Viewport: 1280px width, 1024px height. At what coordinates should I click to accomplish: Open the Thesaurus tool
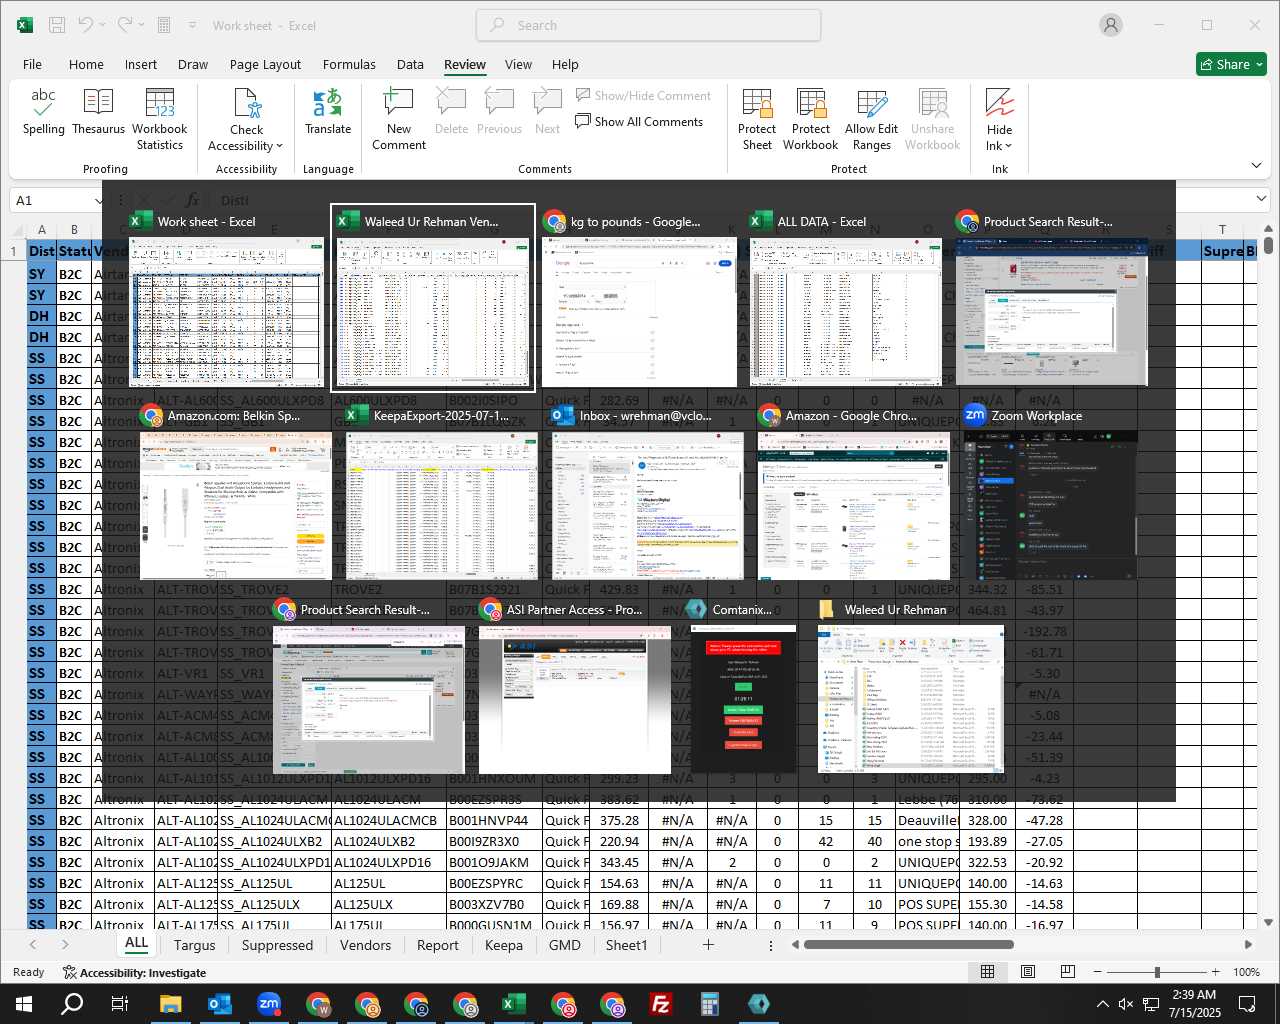pos(98,111)
